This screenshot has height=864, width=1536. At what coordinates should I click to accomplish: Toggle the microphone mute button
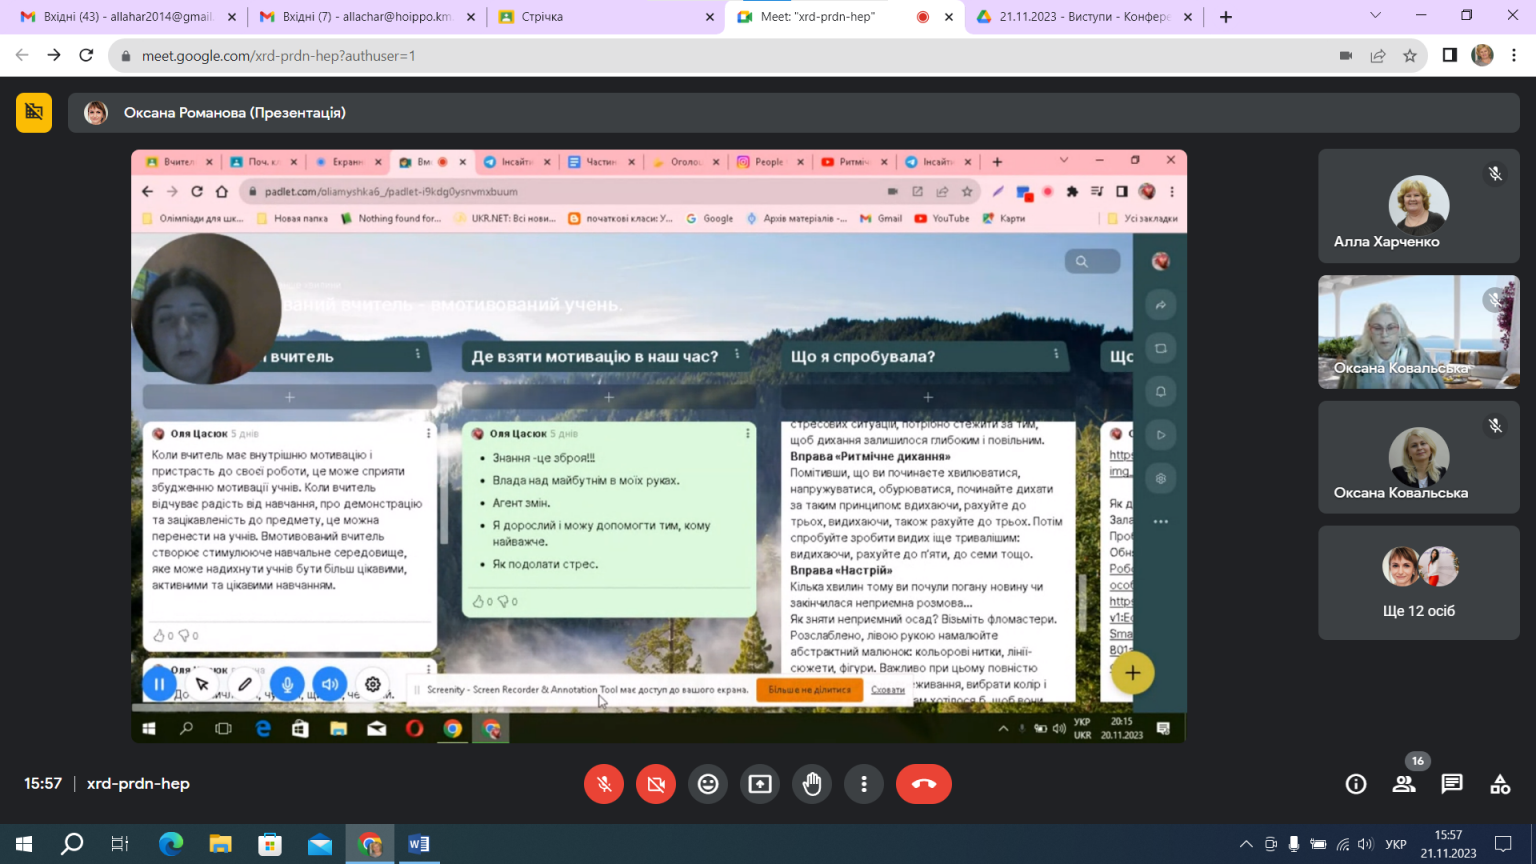[604, 784]
